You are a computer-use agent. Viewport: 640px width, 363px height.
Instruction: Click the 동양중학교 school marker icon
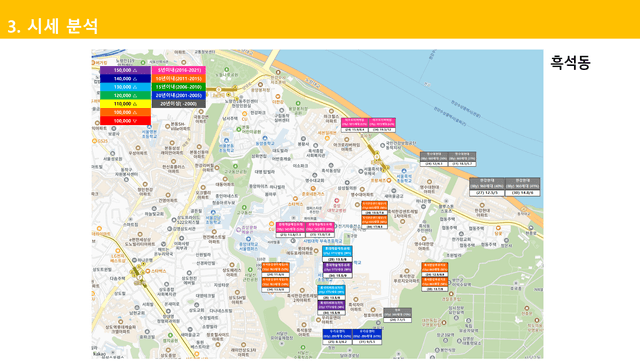pyautogui.click(x=265, y=138)
